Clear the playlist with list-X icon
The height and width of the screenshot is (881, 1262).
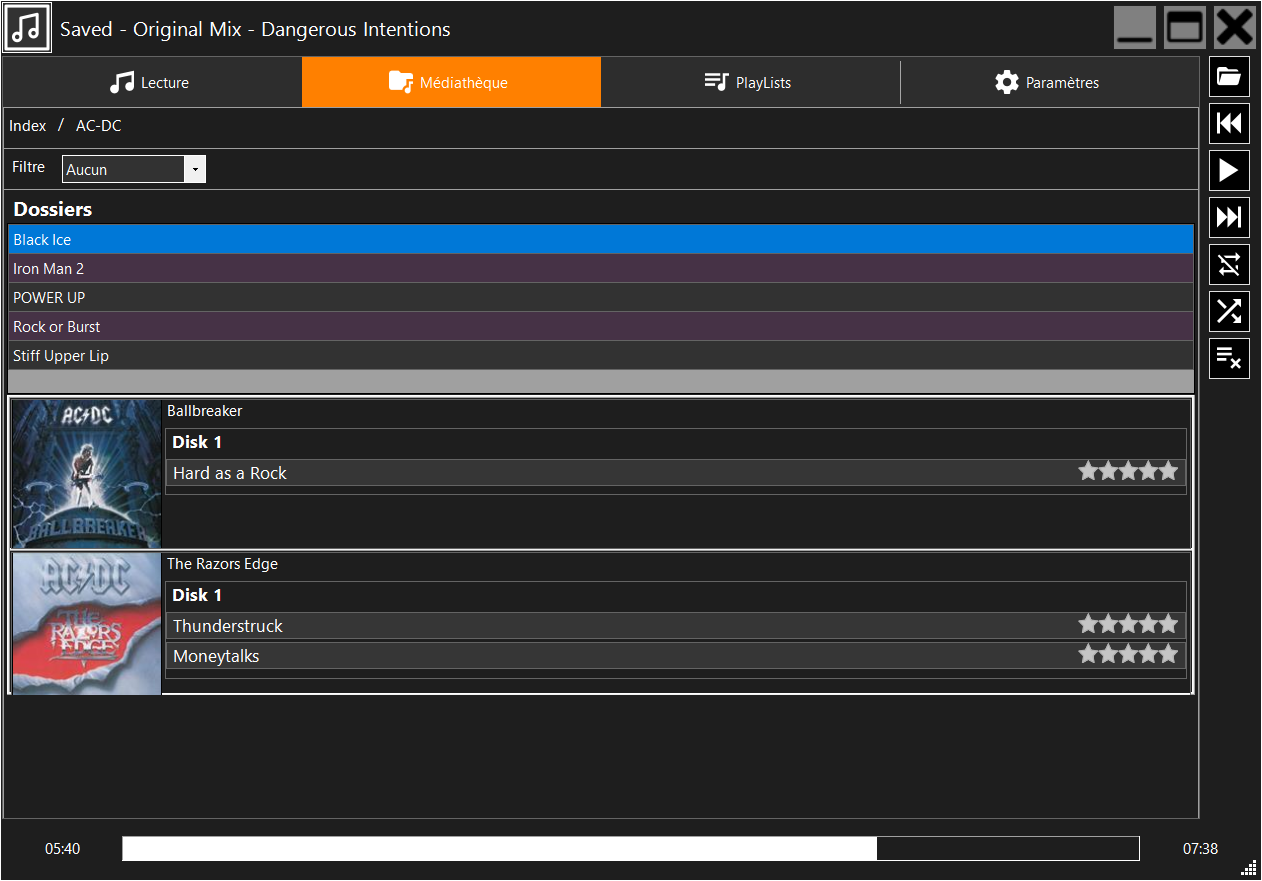click(1229, 359)
